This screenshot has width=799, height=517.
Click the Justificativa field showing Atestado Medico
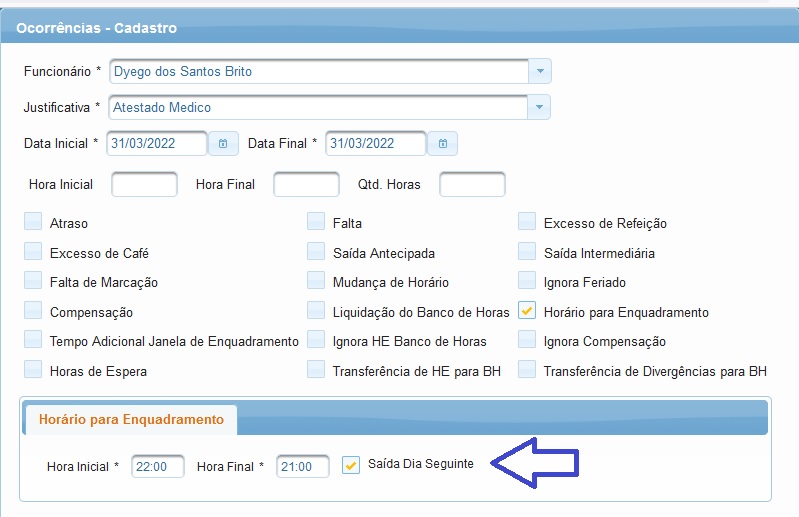click(318, 107)
